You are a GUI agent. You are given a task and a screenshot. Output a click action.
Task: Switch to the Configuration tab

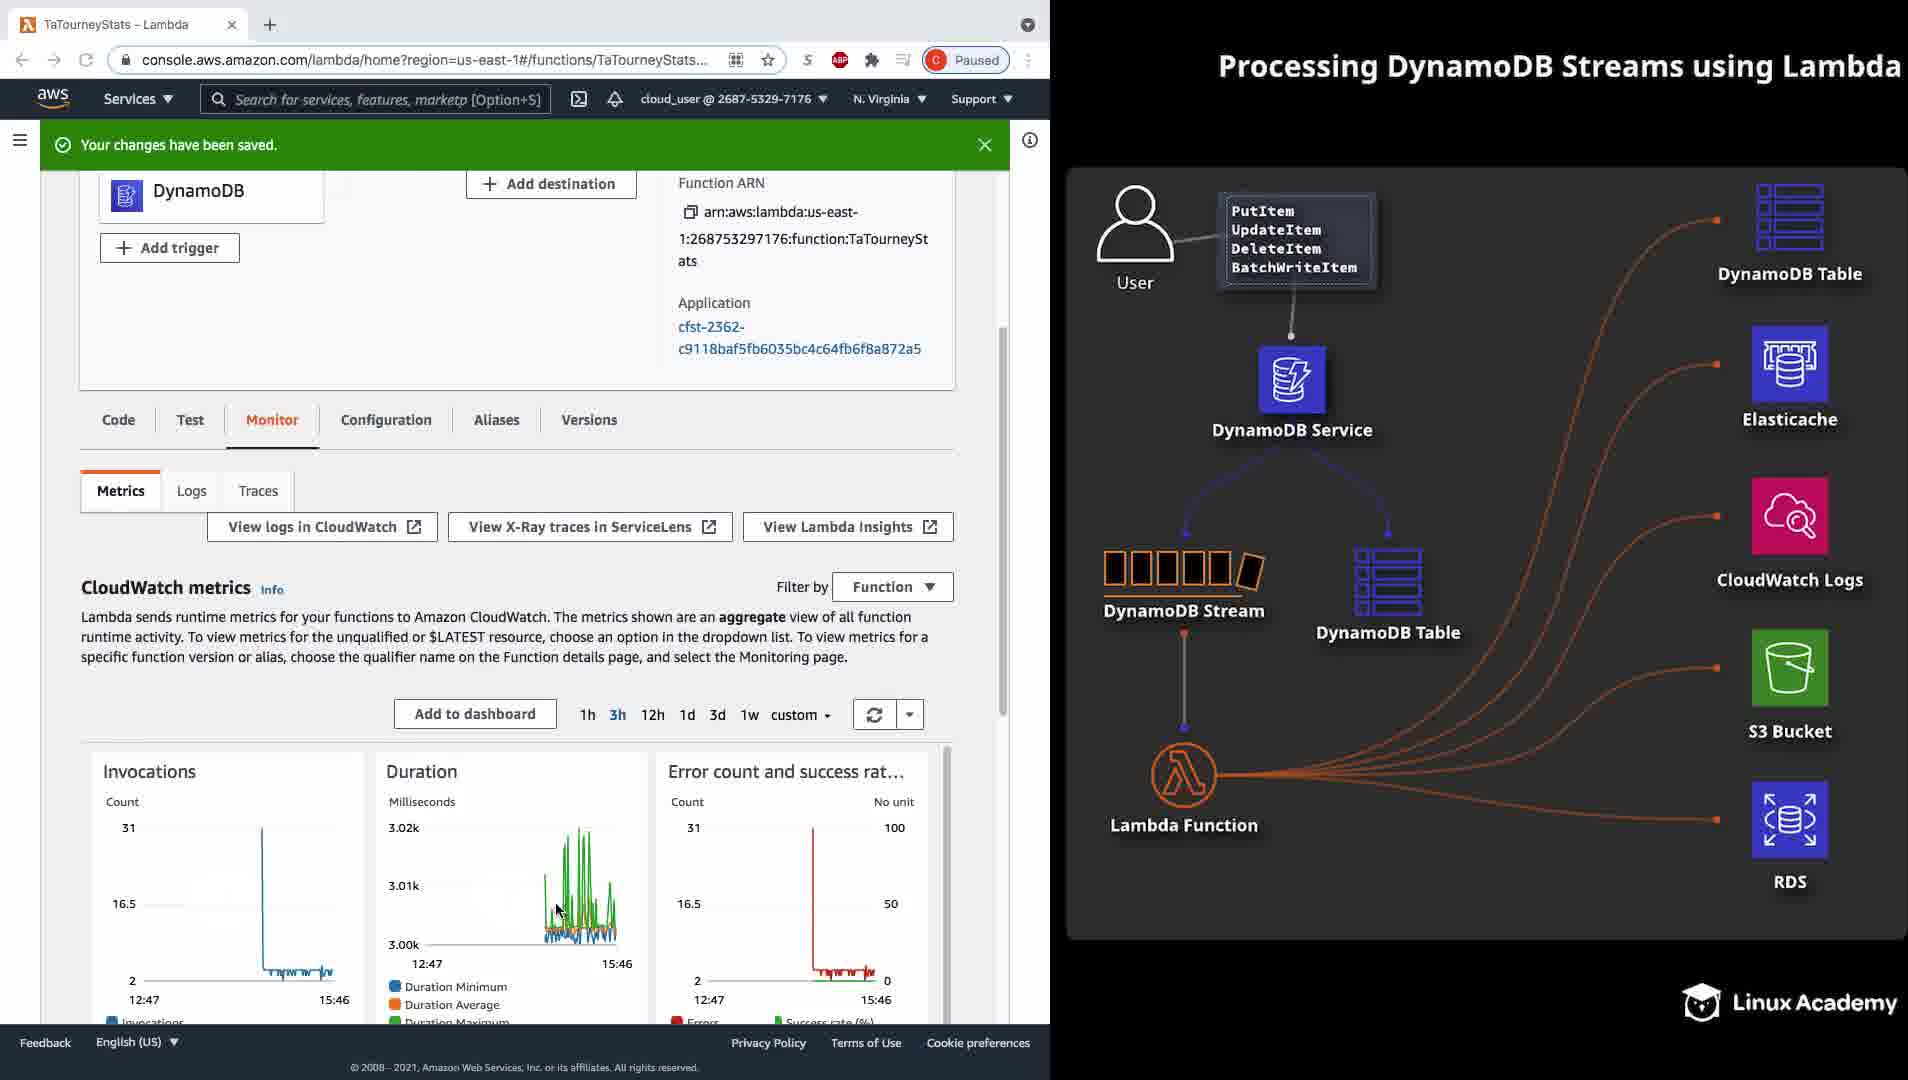[386, 420]
